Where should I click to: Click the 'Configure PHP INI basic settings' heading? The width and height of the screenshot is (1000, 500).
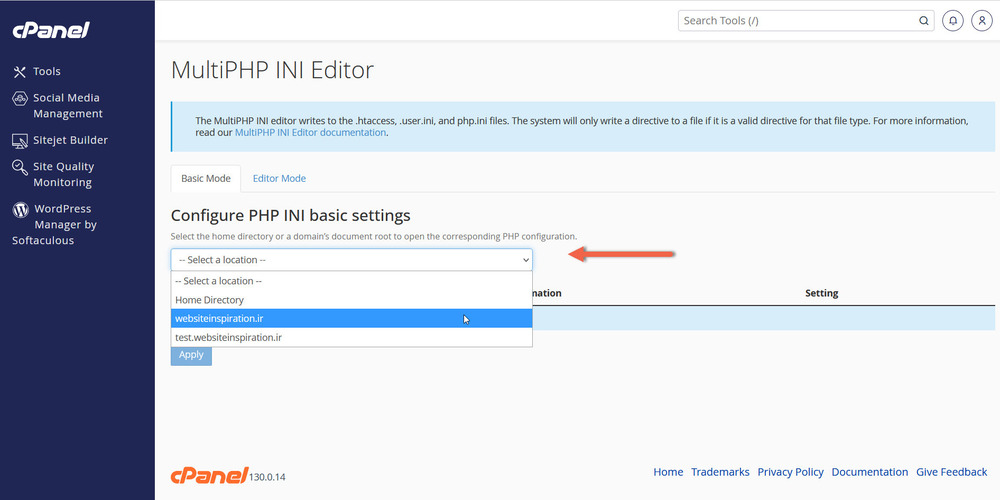click(291, 215)
